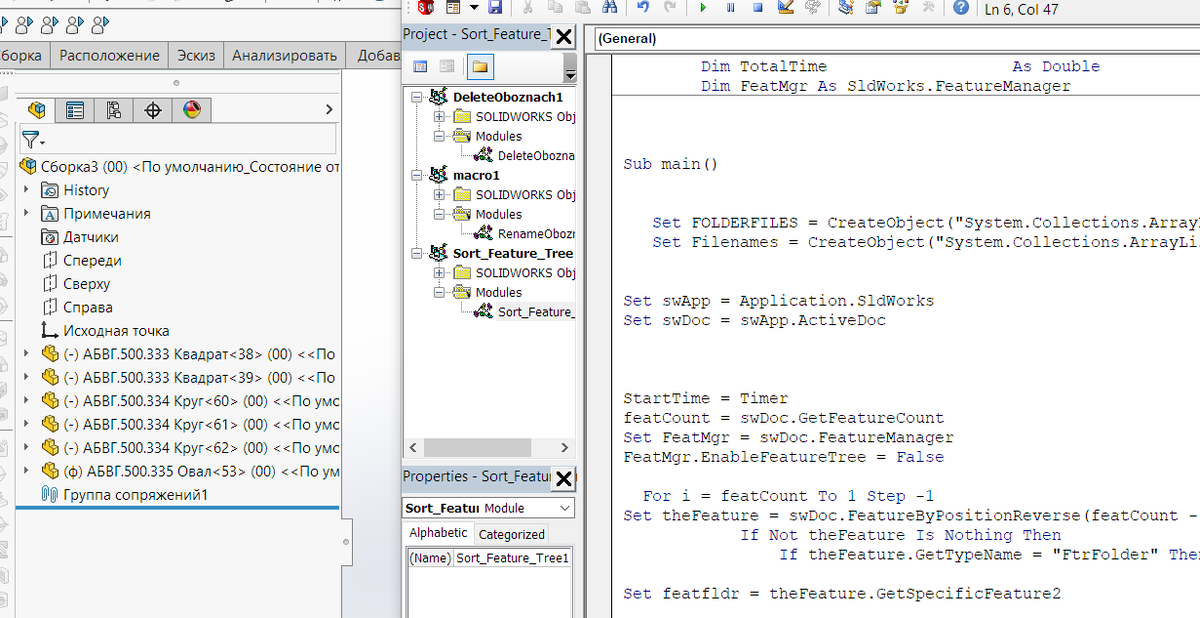Screen dimensions: 1200x618
Task: Switch to the Categorized properties tab
Action: pyautogui.click(x=511, y=534)
